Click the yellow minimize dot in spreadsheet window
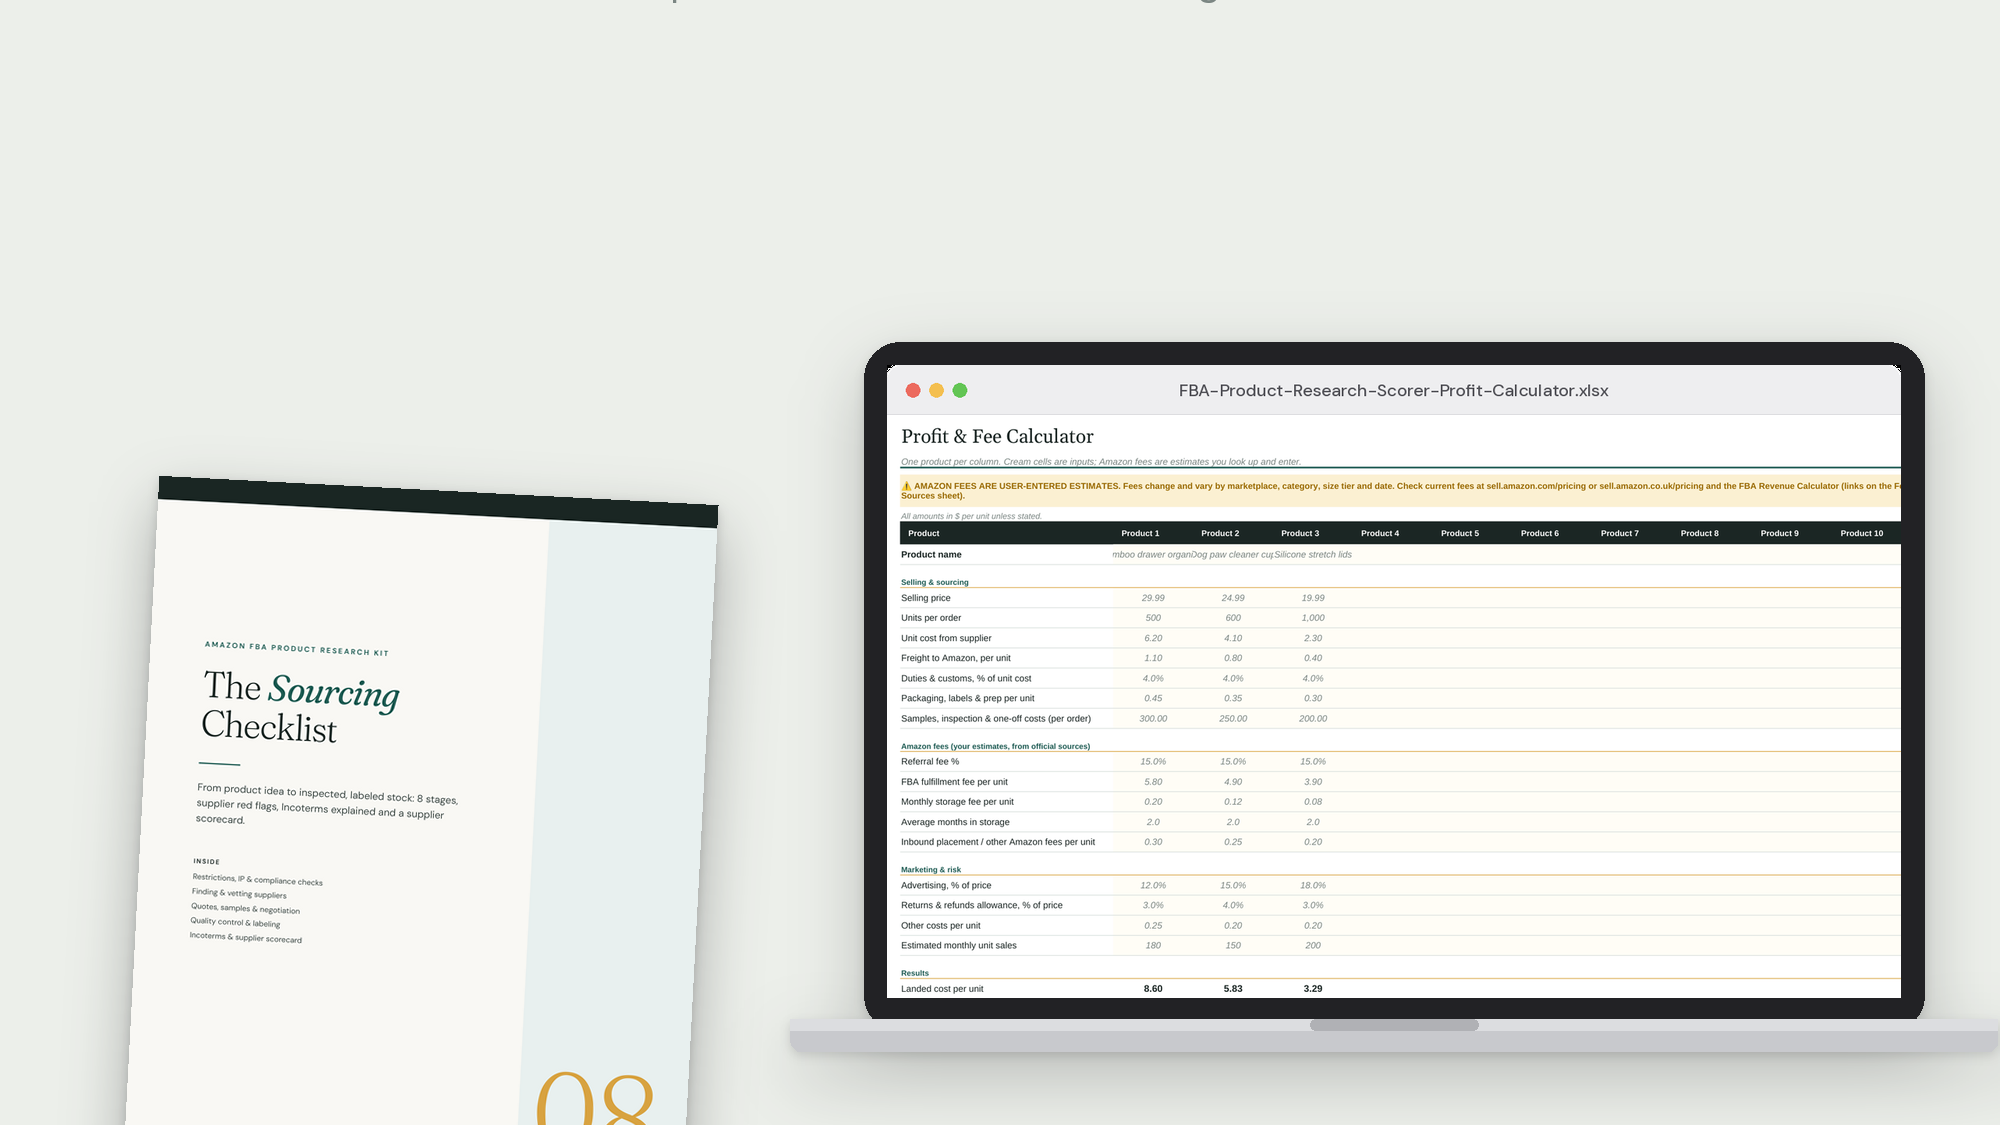The width and height of the screenshot is (2000, 1125). pyautogui.click(x=936, y=391)
